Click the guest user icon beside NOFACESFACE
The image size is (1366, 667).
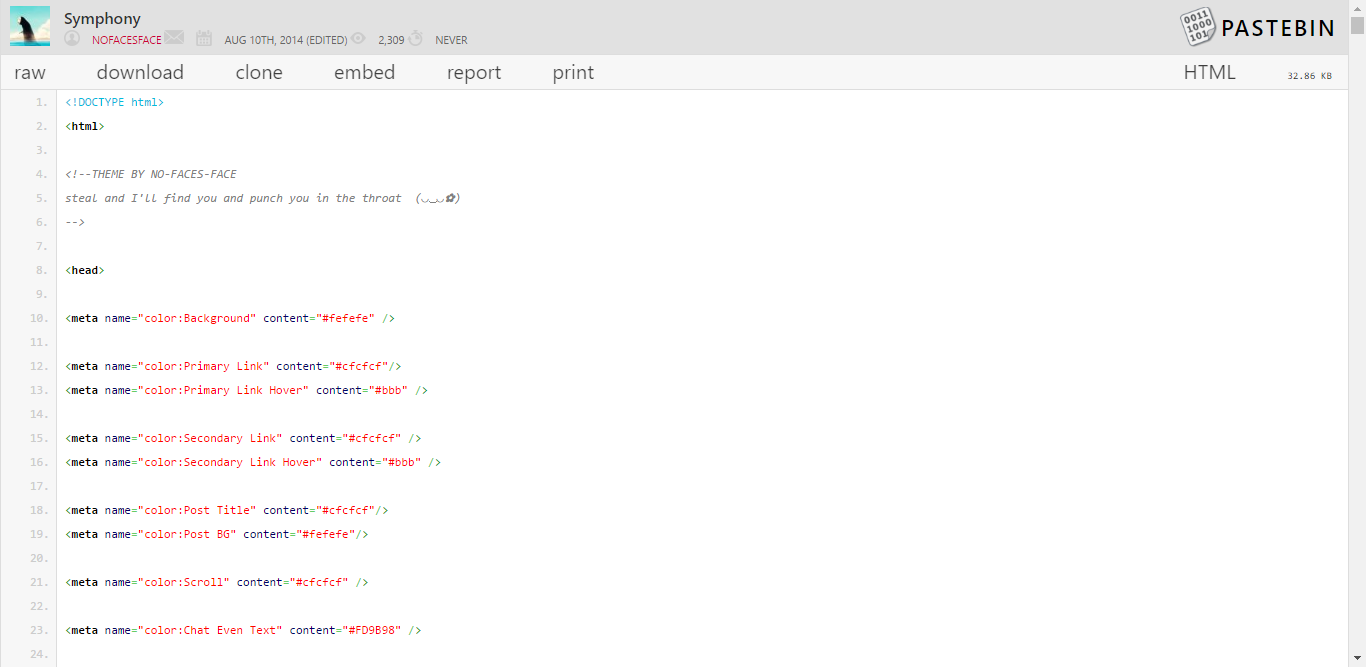point(72,40)
